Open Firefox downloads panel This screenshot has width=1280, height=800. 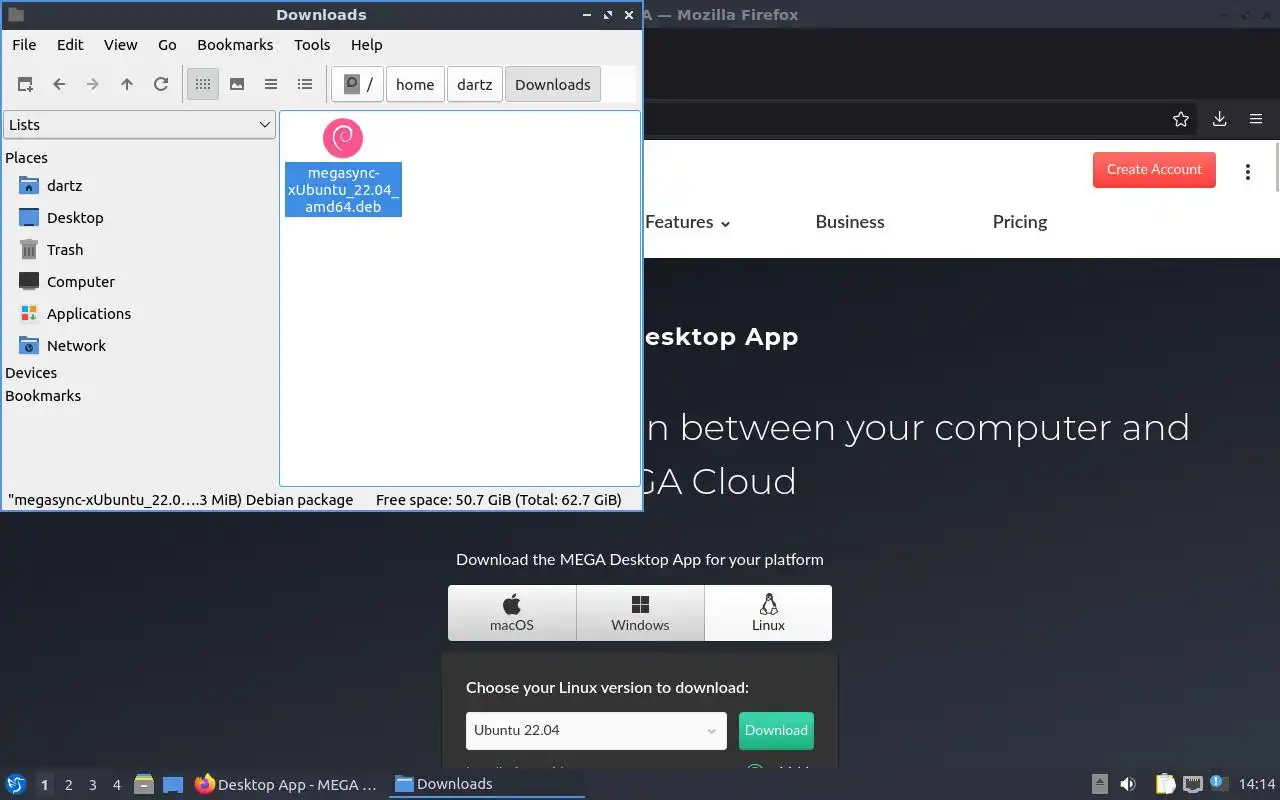(1219, 119)
